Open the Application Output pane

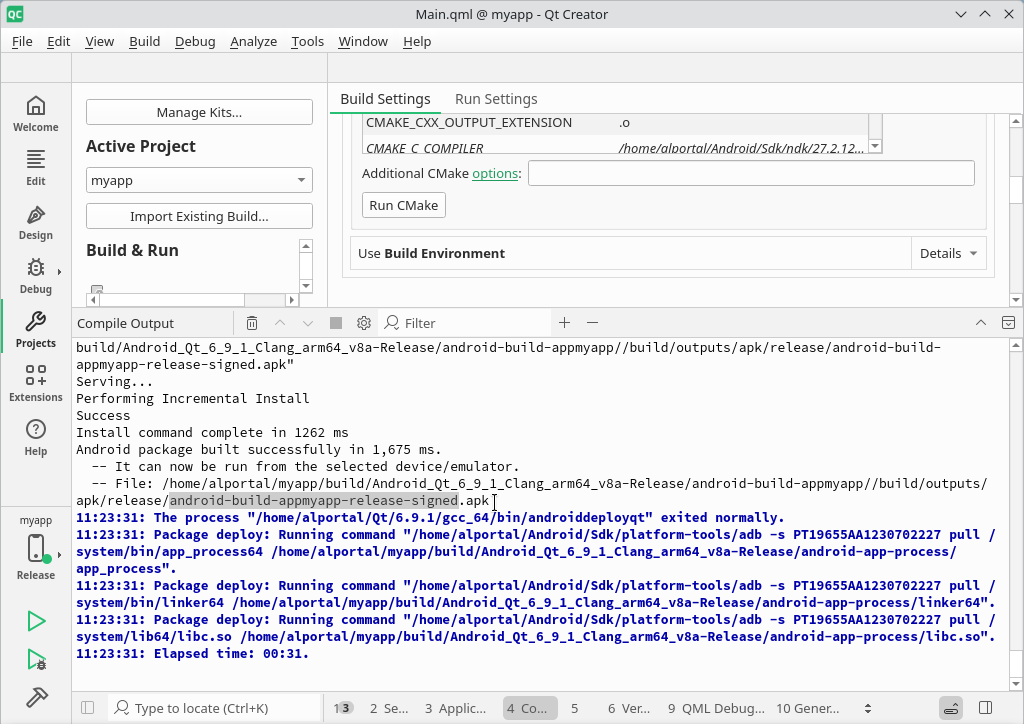coord(455,708)
